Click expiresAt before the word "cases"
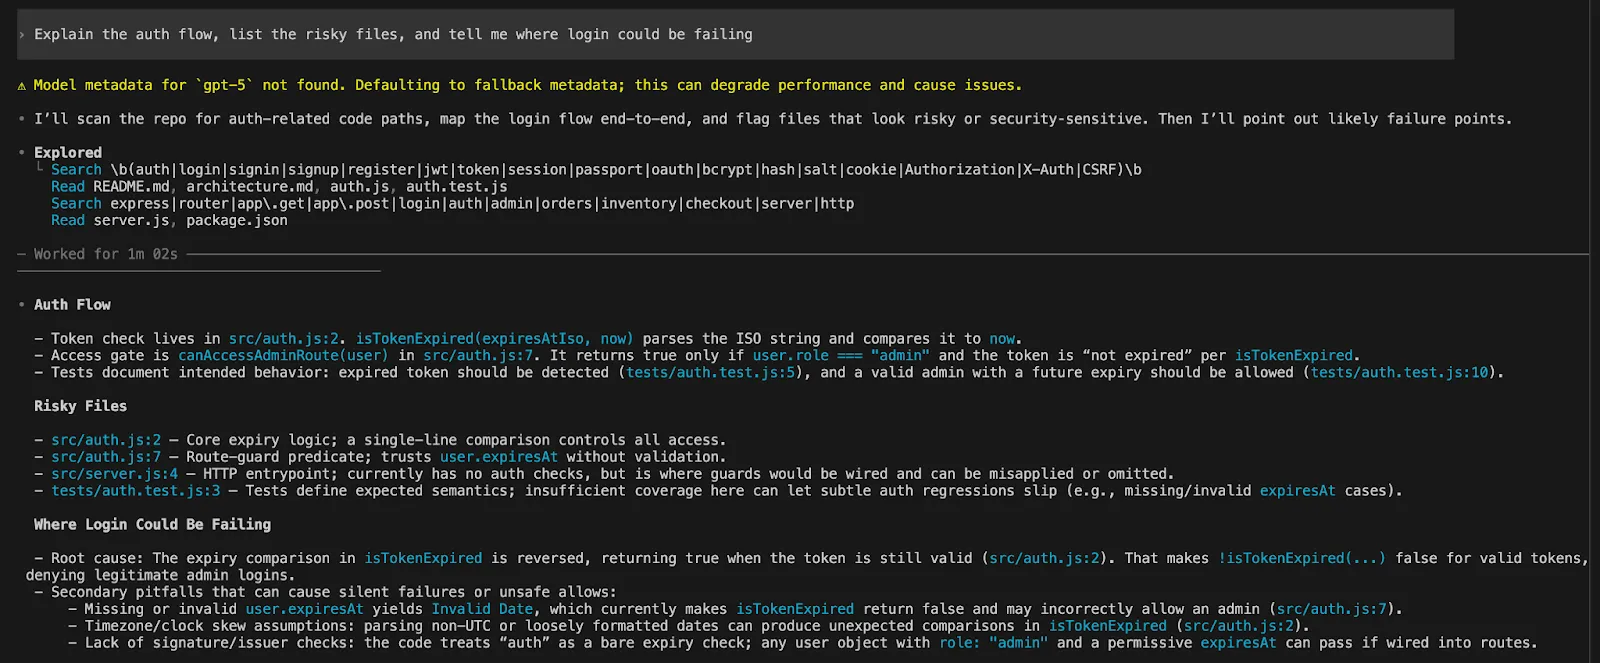Screen dimensions: 1600x663 pos(1297,492)
